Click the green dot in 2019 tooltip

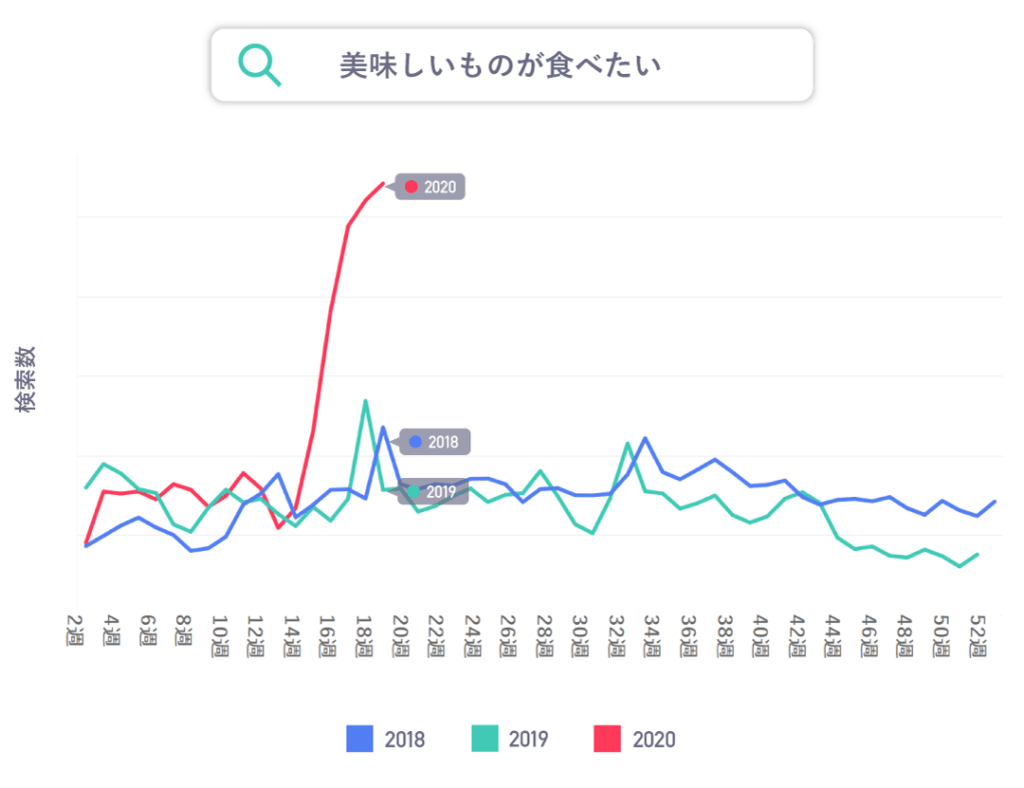point(414,492)
